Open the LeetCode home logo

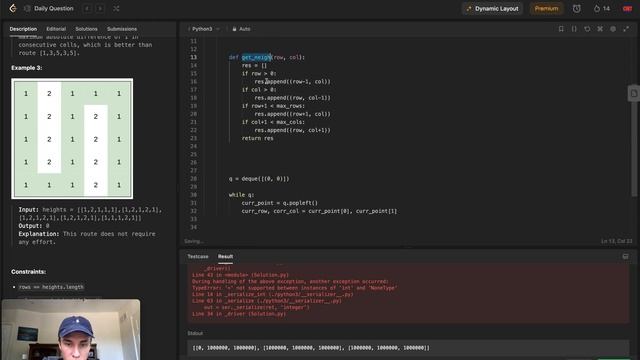(x=13, y=8)
